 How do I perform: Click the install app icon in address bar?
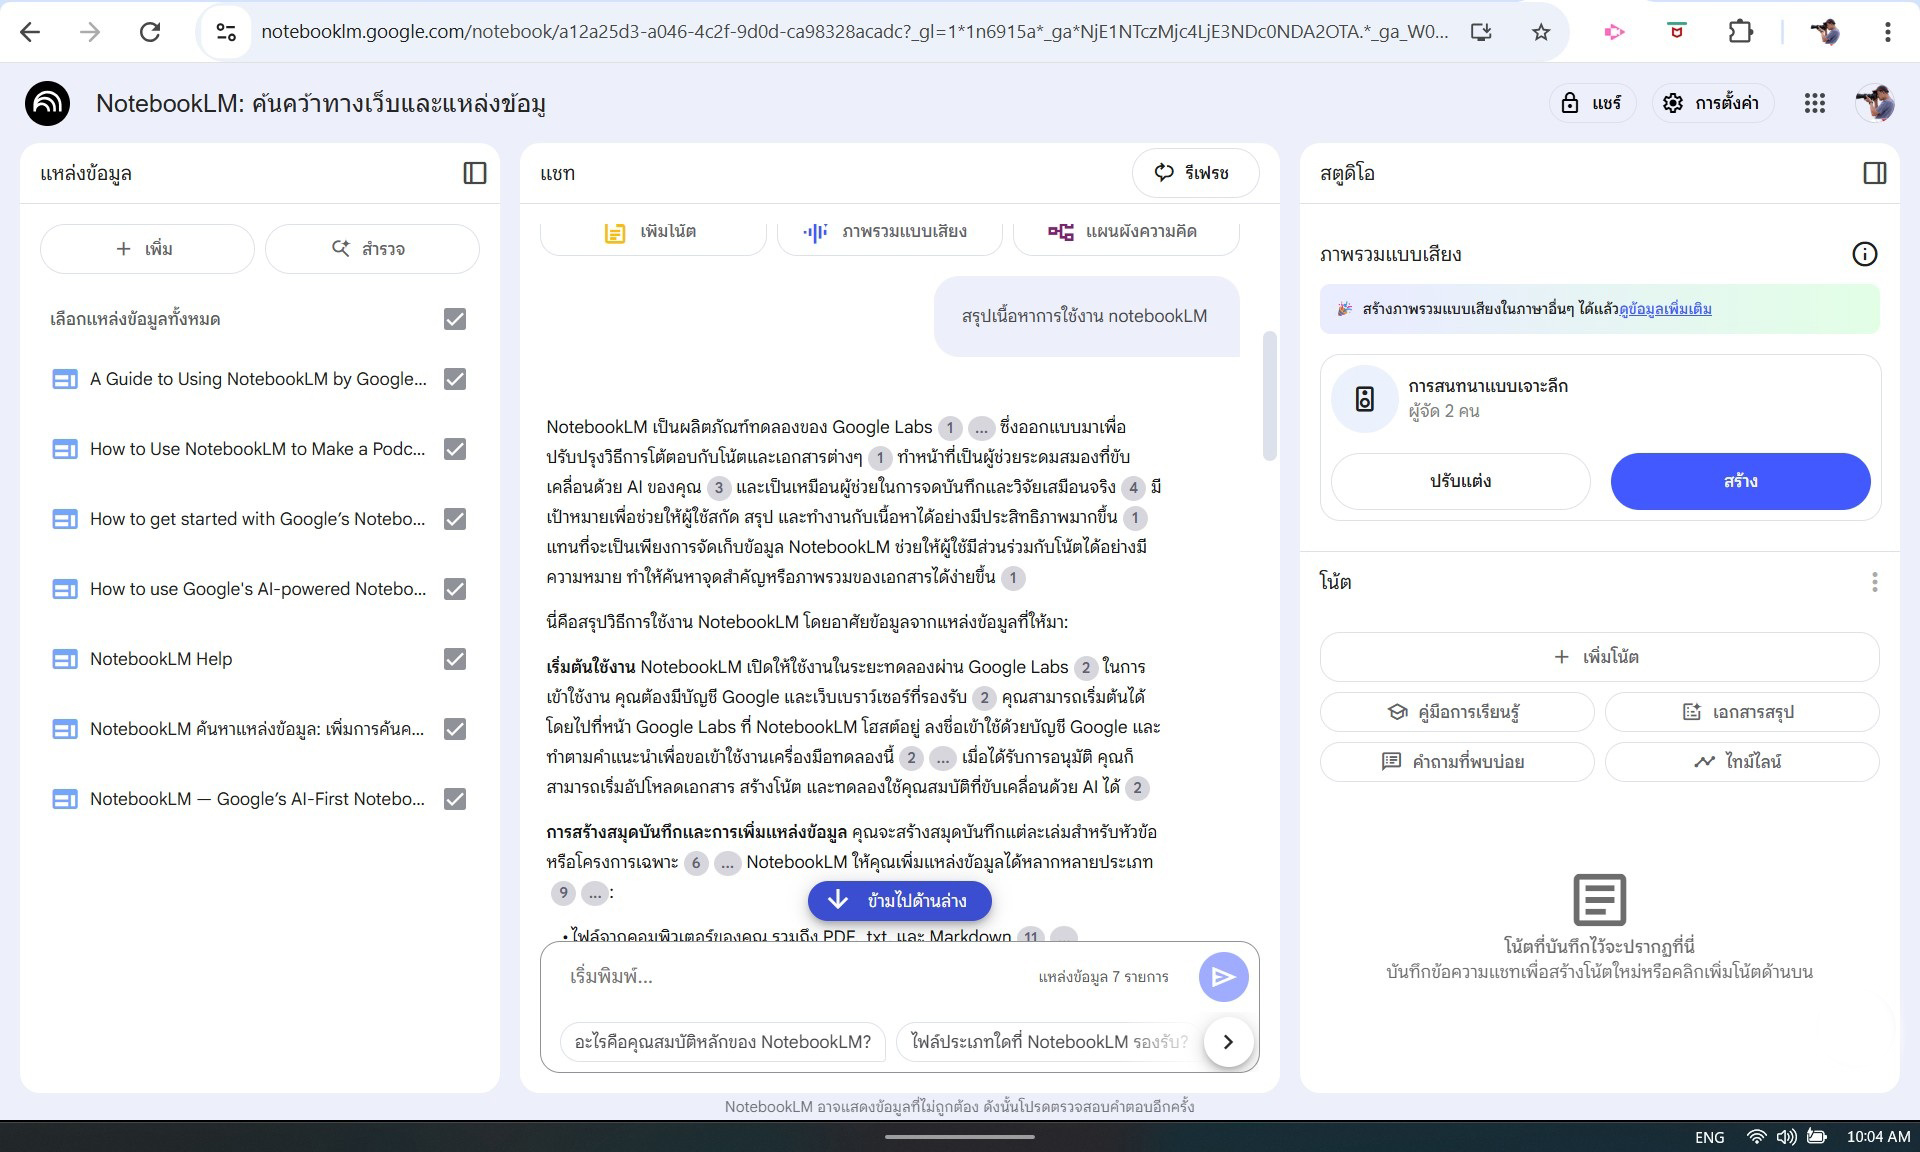coord(1481,32)
